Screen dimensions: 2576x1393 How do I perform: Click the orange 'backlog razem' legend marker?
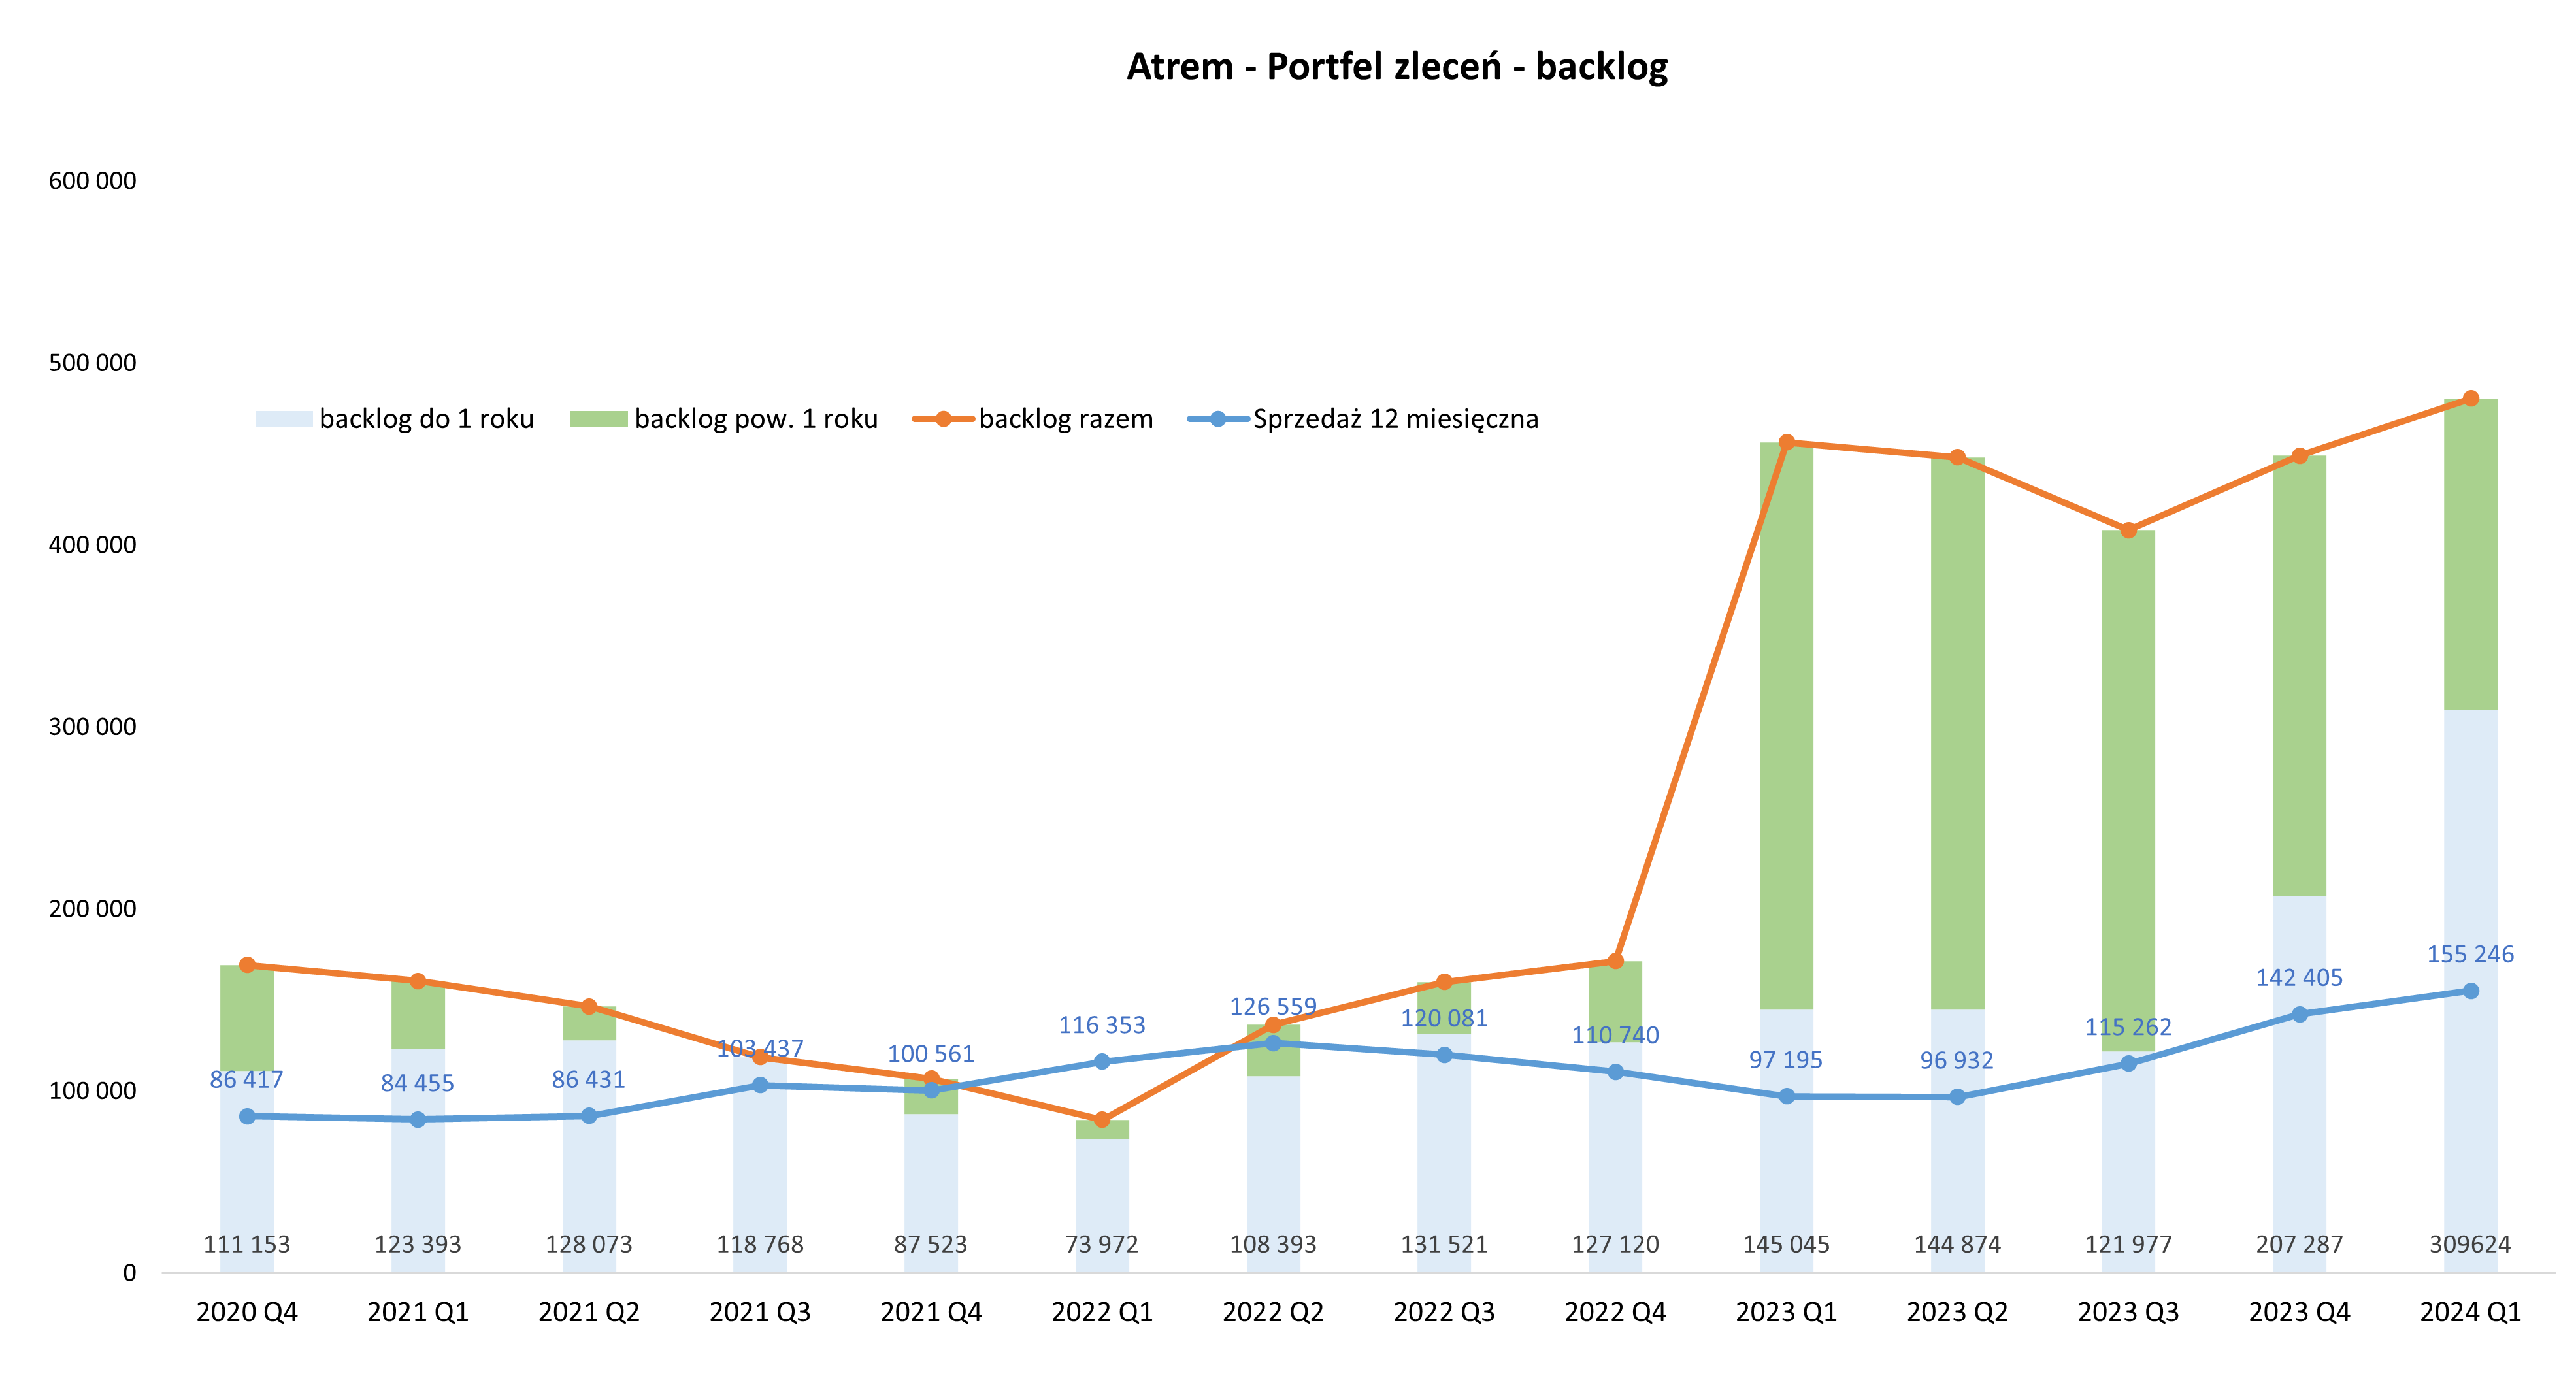[x=943, y=419]
